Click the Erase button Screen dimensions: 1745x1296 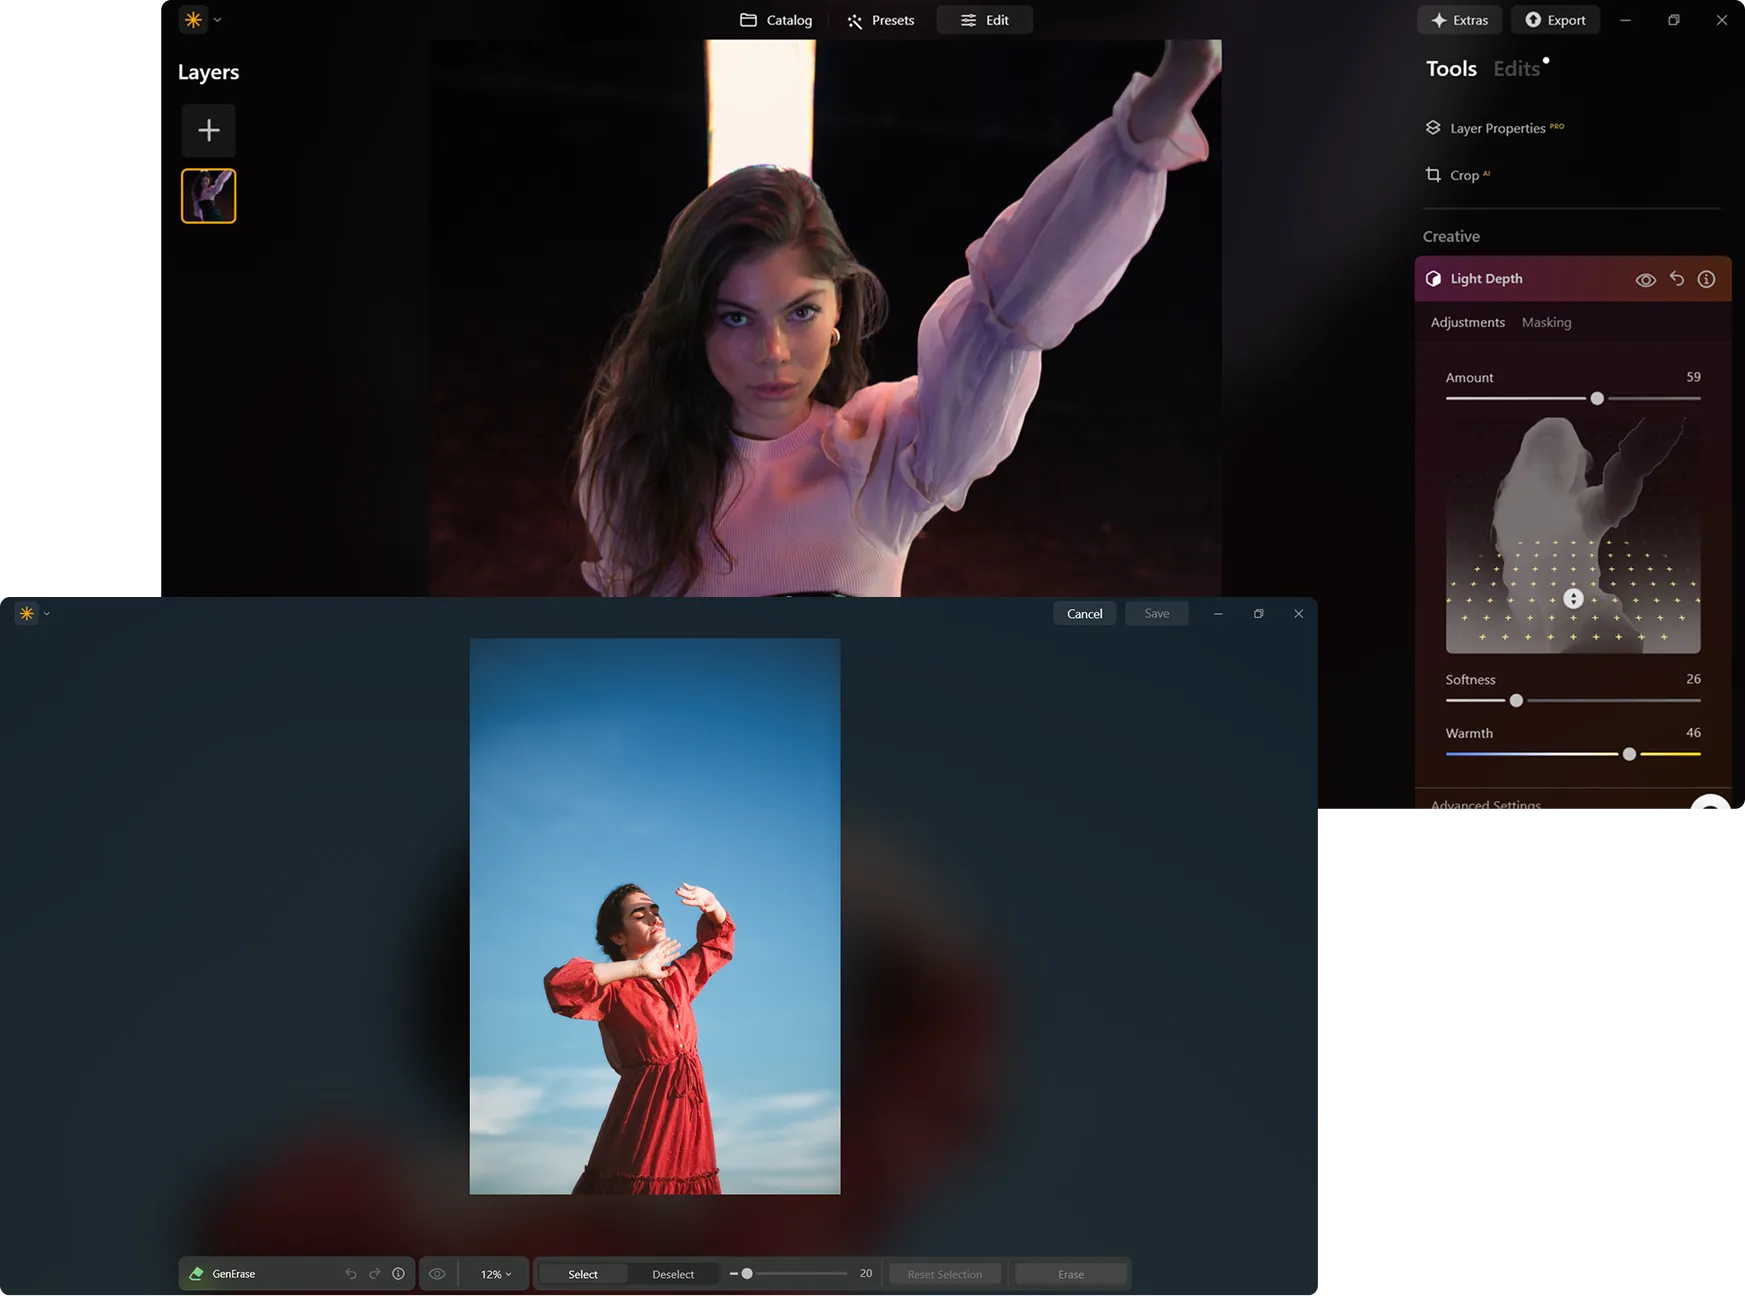[1071, 1274]
